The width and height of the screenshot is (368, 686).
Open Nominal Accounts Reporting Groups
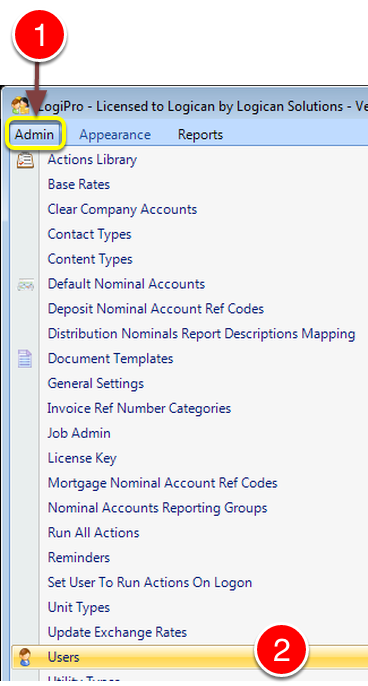pyautogui.click(x=157, y=508)
